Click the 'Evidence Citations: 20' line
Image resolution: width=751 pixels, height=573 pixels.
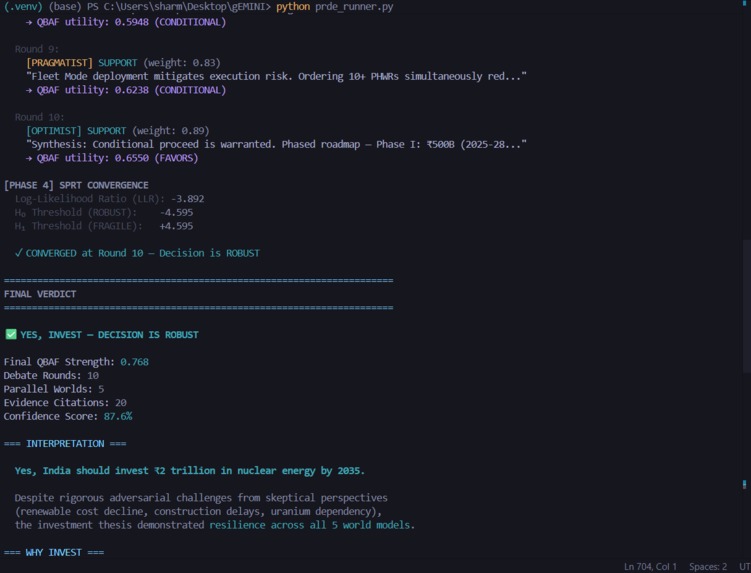(65, 402)
